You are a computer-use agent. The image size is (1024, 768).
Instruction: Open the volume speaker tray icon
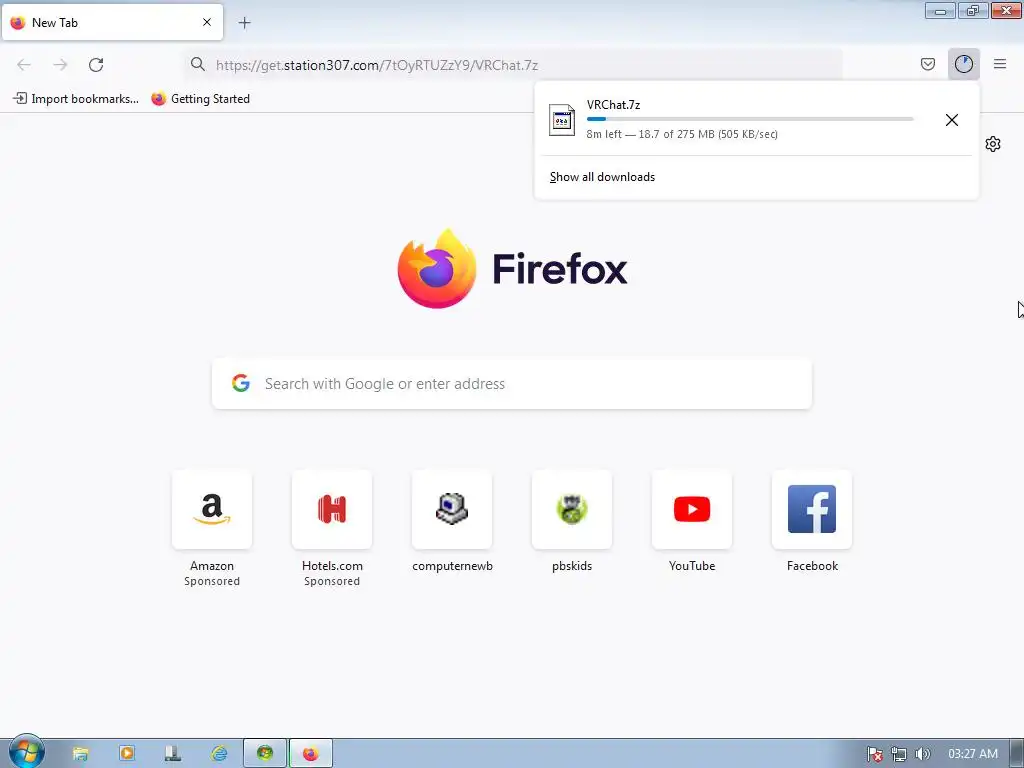[922, 754]
